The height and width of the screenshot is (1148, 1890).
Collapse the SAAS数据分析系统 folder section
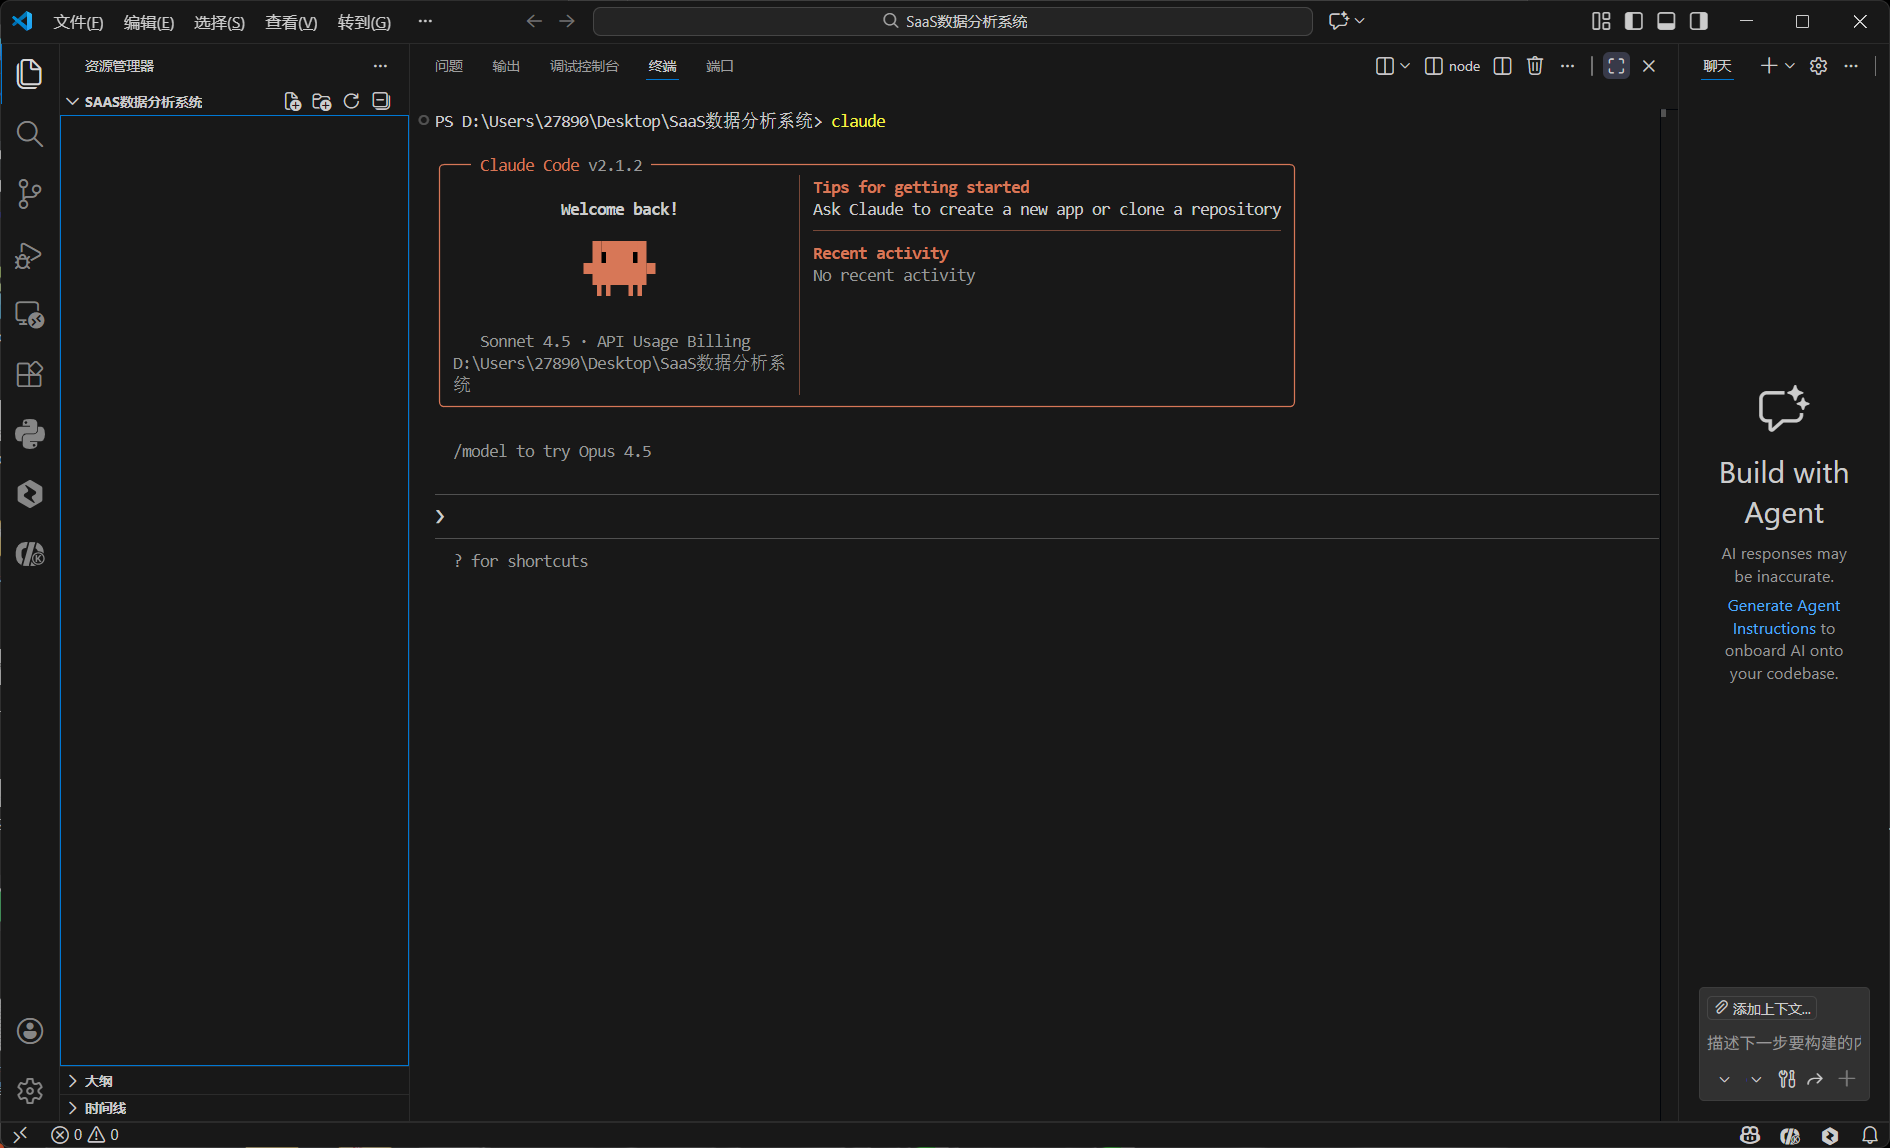[143, 102]
